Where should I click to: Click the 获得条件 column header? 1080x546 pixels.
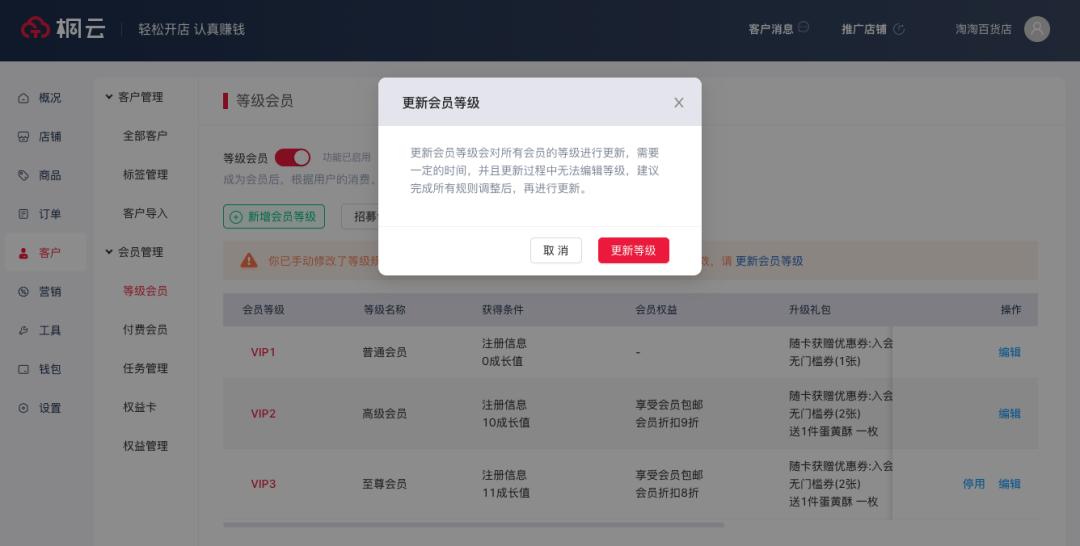click(x=503, y=310)
